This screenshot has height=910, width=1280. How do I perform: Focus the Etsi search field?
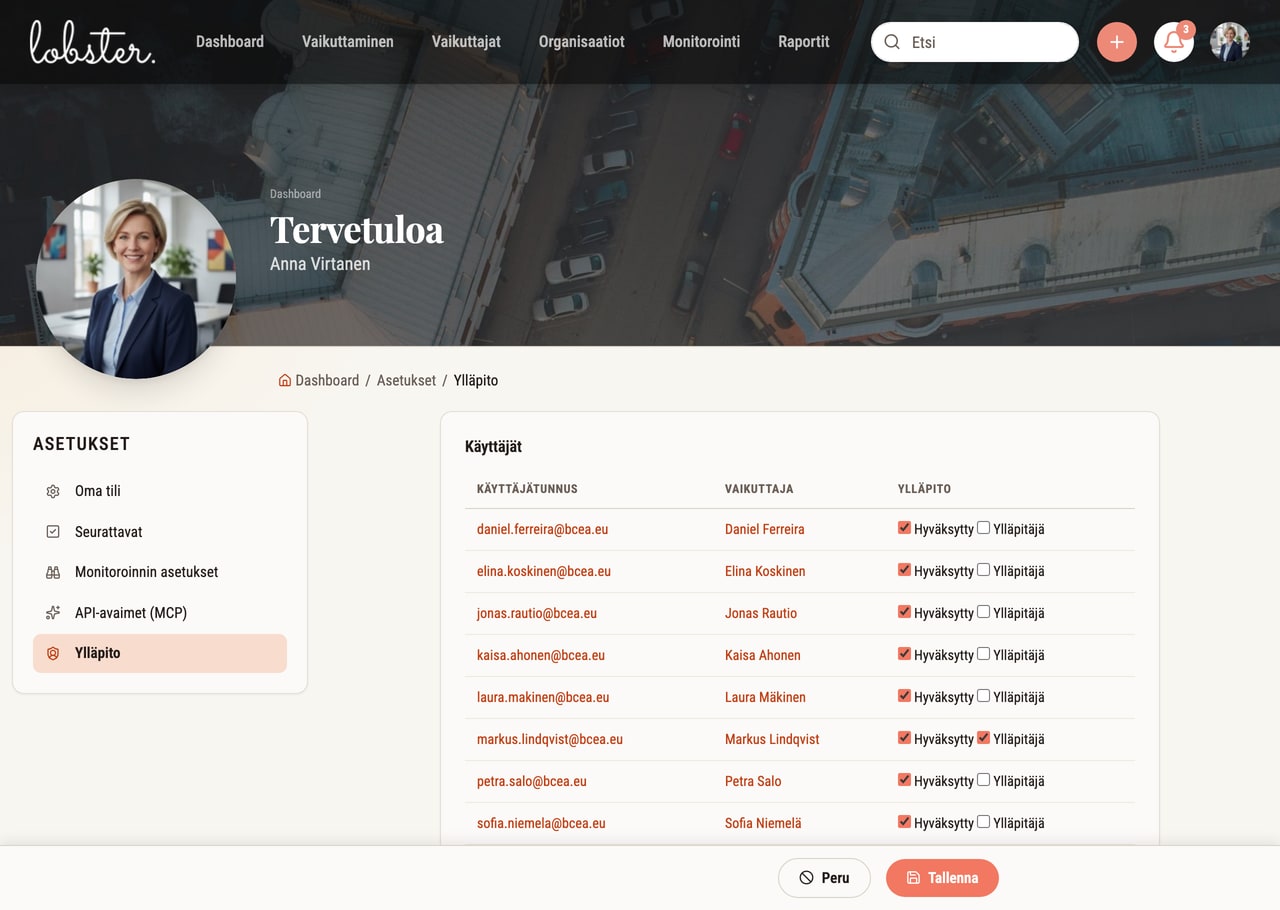point(975,42)
